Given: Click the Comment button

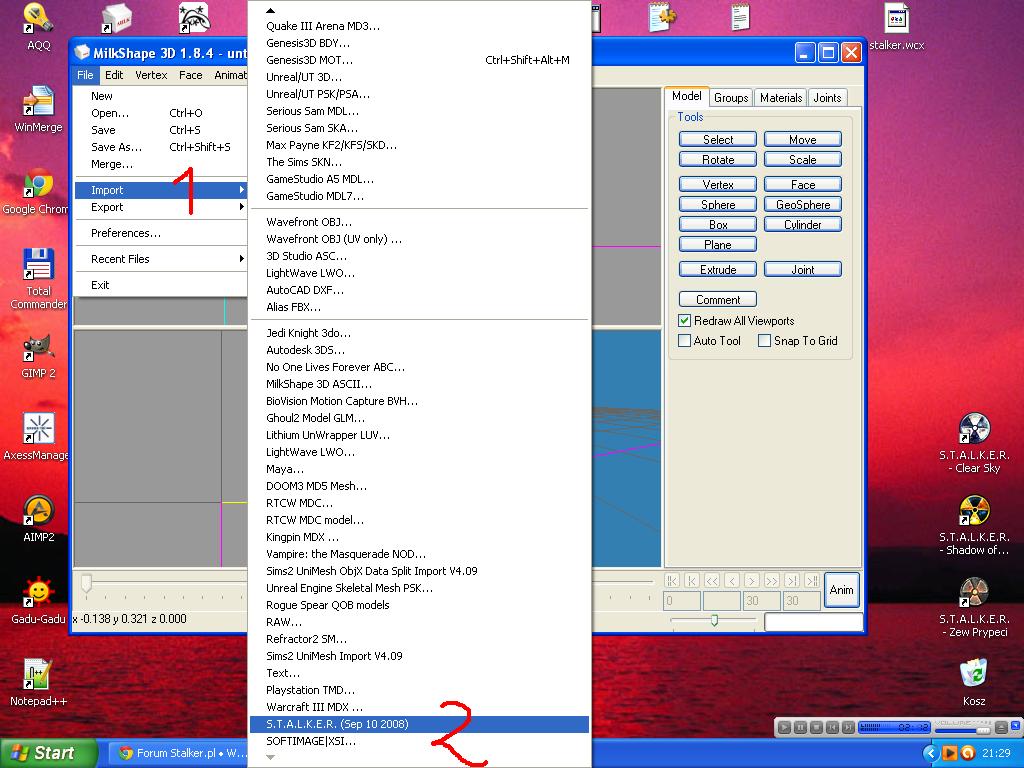Looking at the screenshot, I should pyautogui.click(x=718, y=299).
